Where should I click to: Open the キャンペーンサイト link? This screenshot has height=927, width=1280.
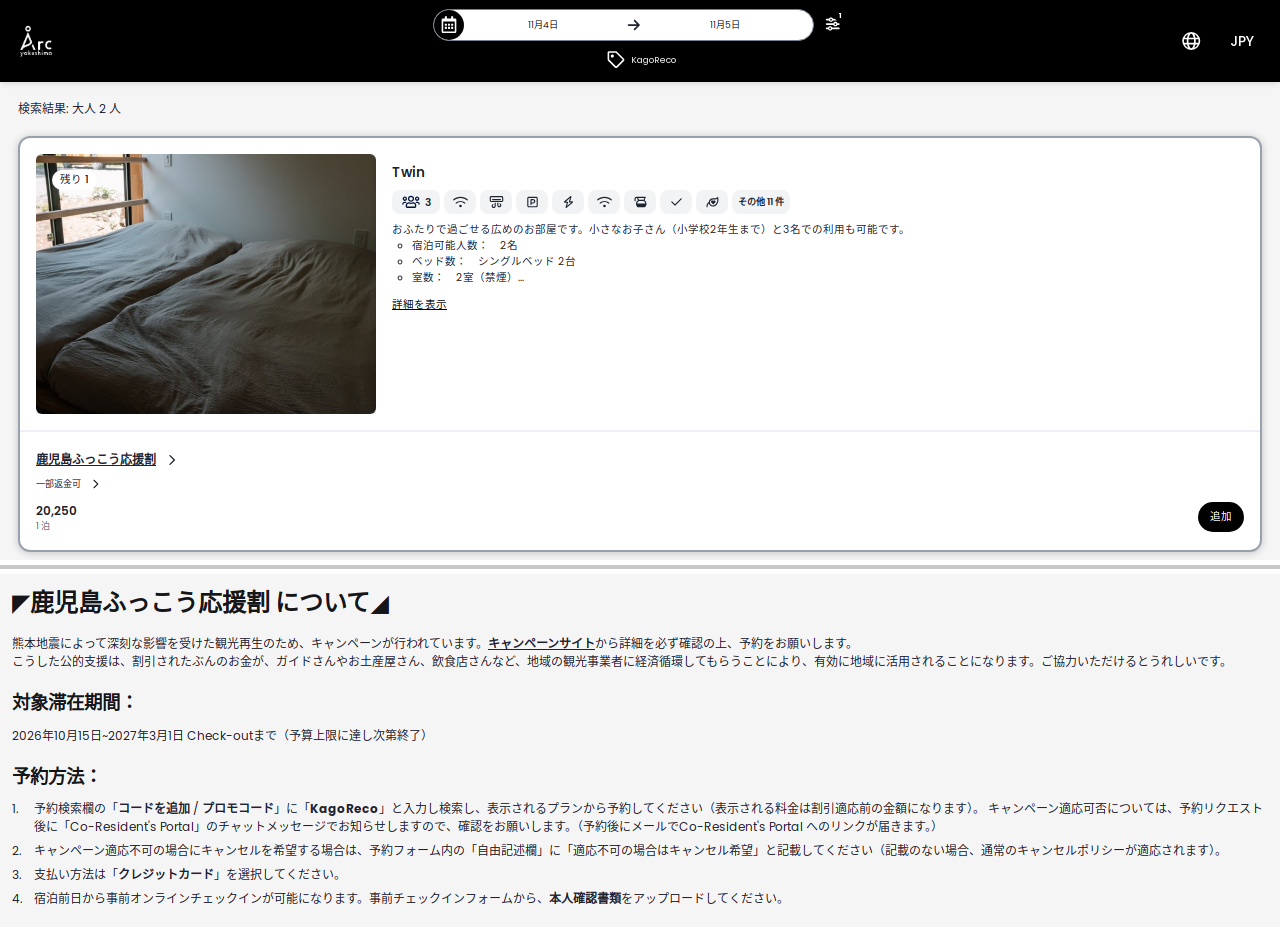point(541,643)
